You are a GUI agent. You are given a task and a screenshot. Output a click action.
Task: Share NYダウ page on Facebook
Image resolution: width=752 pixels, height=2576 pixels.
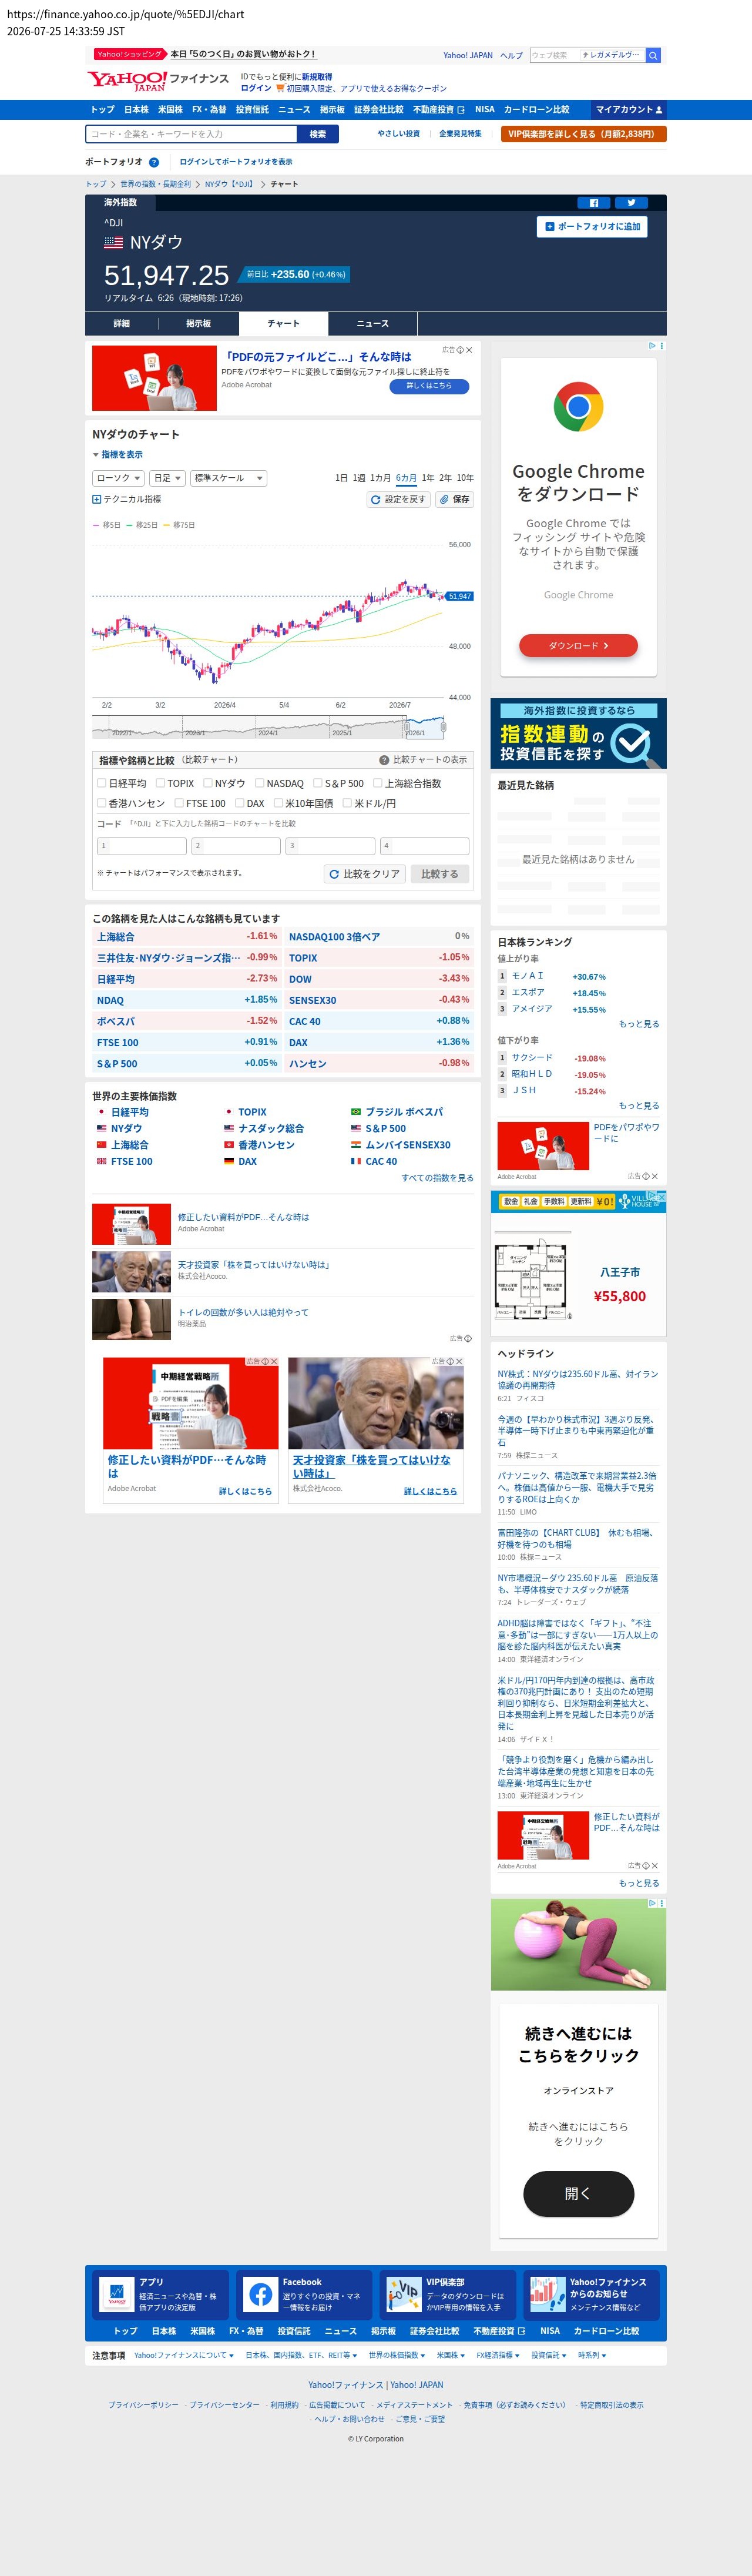click(593, 203)
